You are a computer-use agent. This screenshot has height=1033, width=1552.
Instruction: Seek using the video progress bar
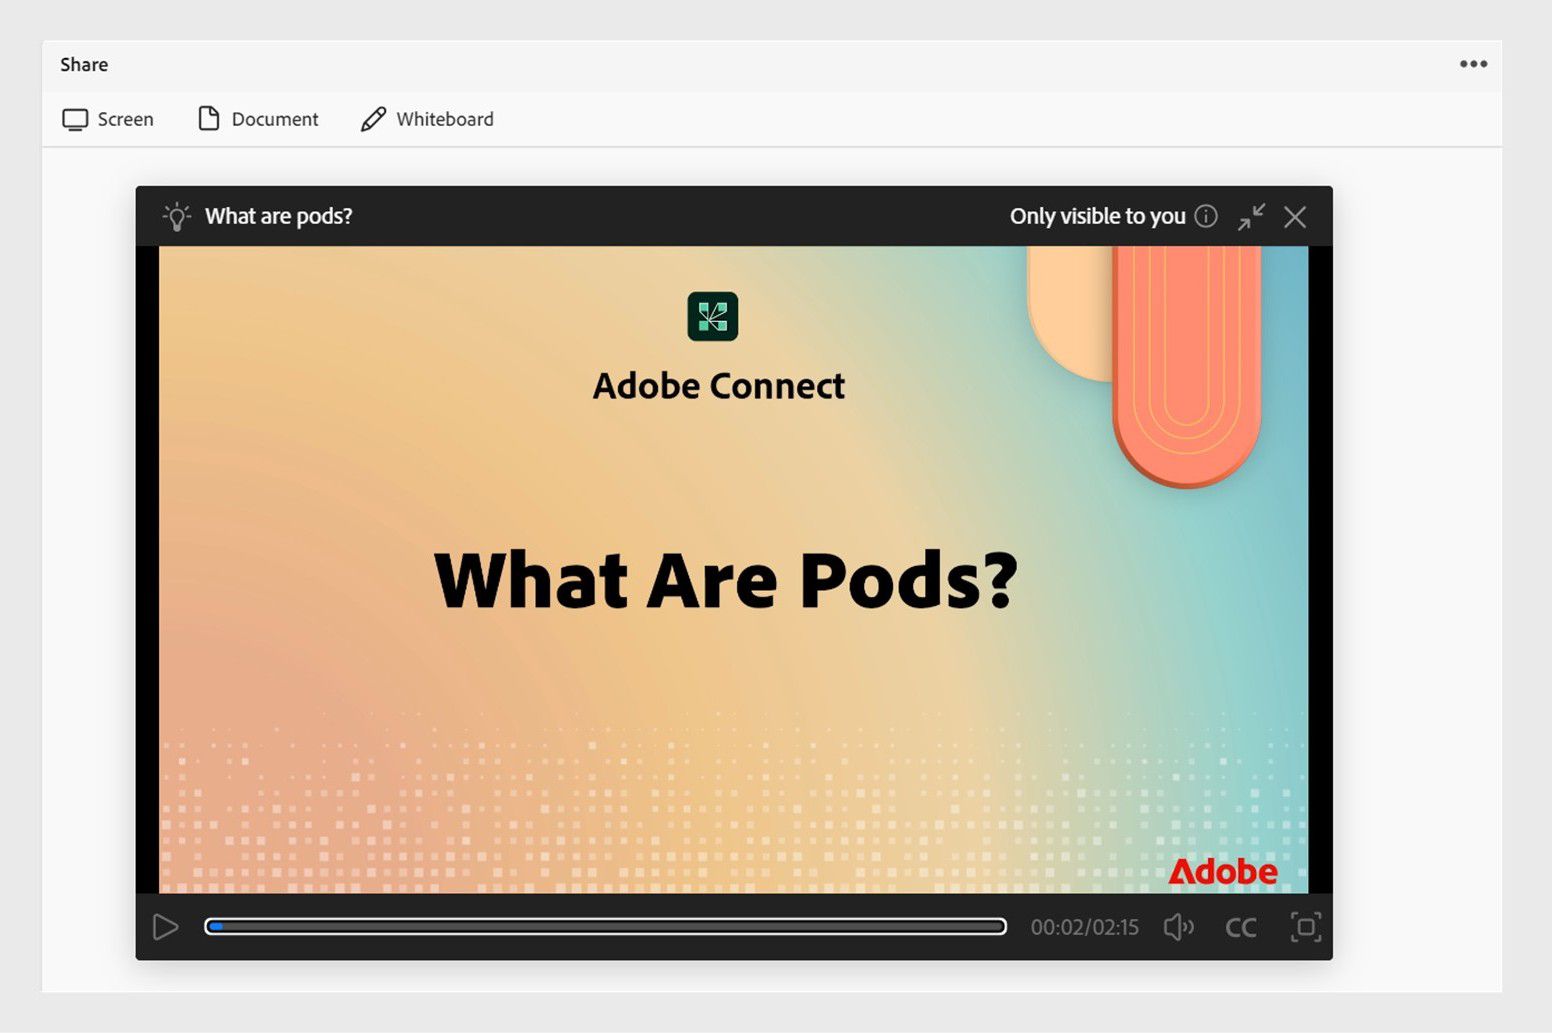(605, 927)
